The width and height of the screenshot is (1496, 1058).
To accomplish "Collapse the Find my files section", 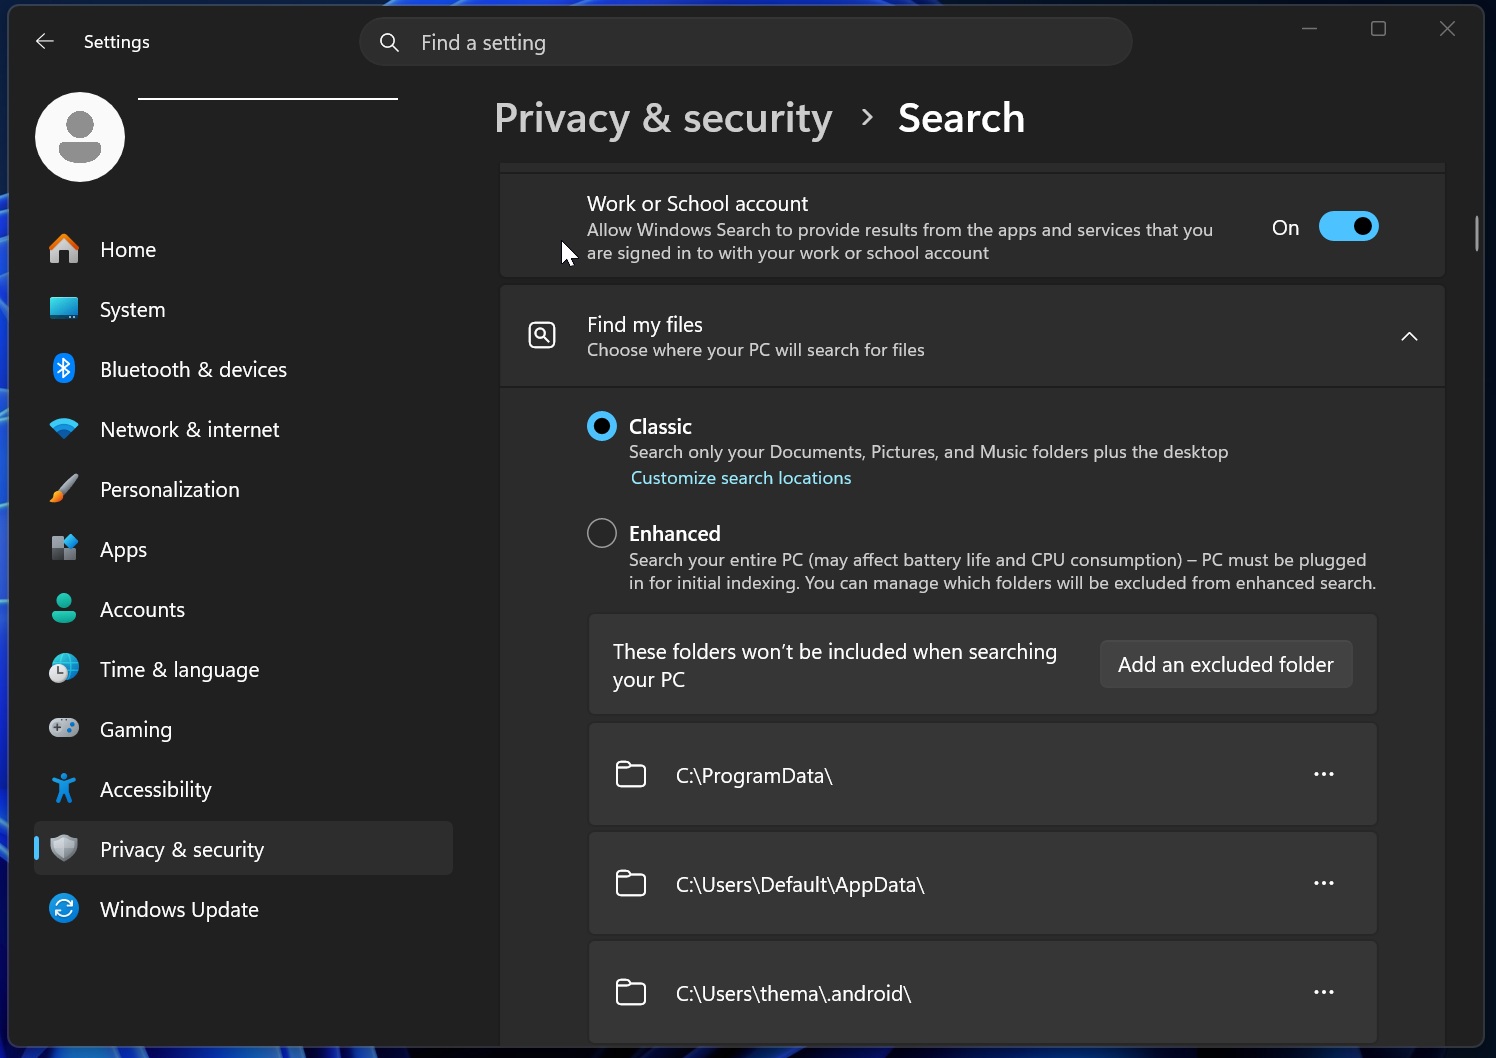I will tap(1409, 336).
